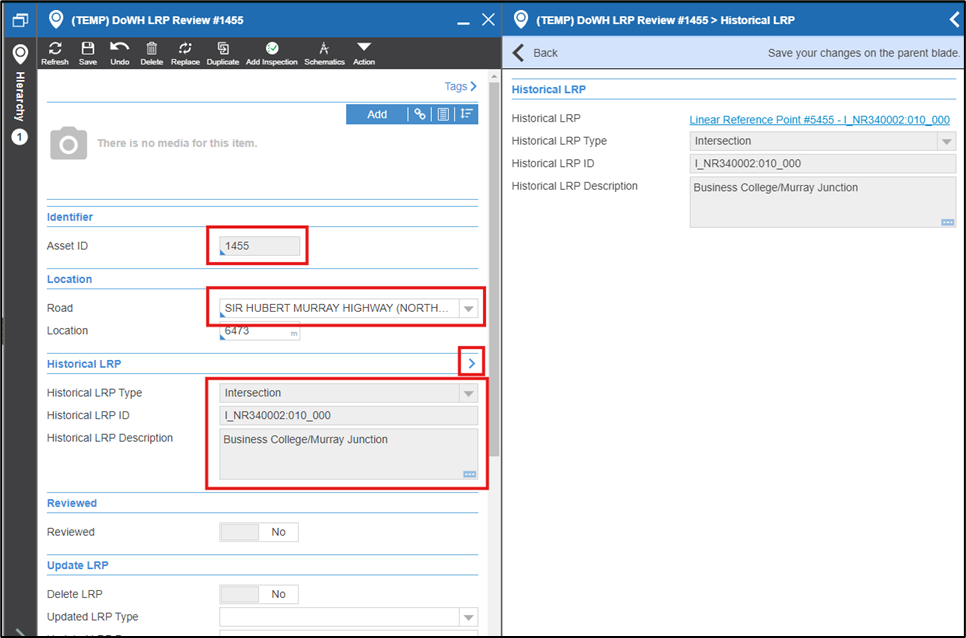This screenshot has width=966, height=638.
Task: Open the Hierarchy sidebar pin icon
Action: pos(20,54)
